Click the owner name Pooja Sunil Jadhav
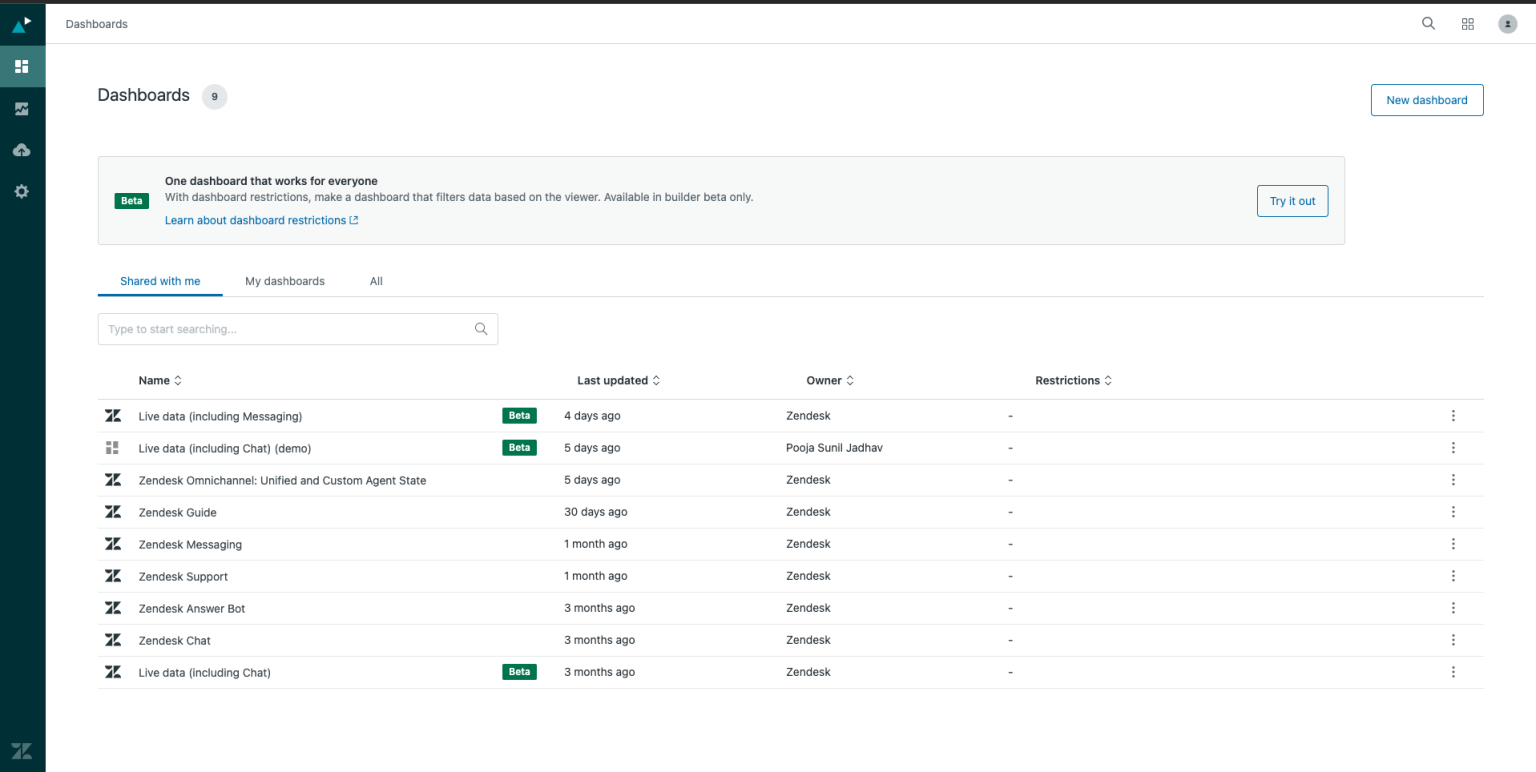Viewport: 1536px width, 772px height. (834, 448)
